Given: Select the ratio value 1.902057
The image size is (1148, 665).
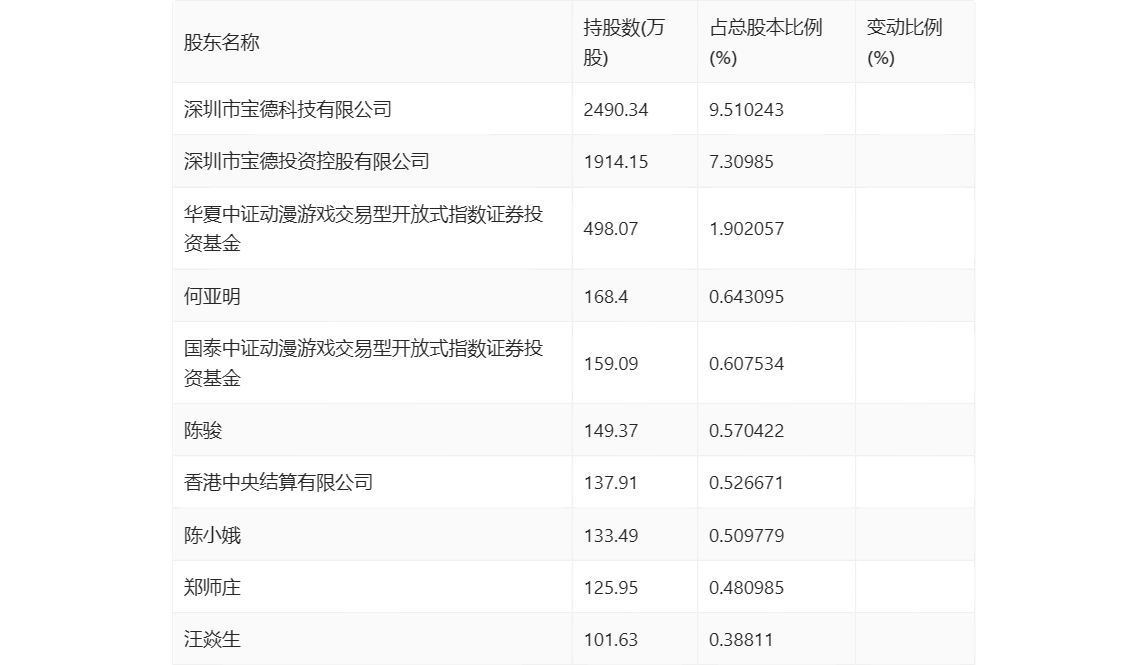Looking at the screenshot, I should [x=746, y=229].
